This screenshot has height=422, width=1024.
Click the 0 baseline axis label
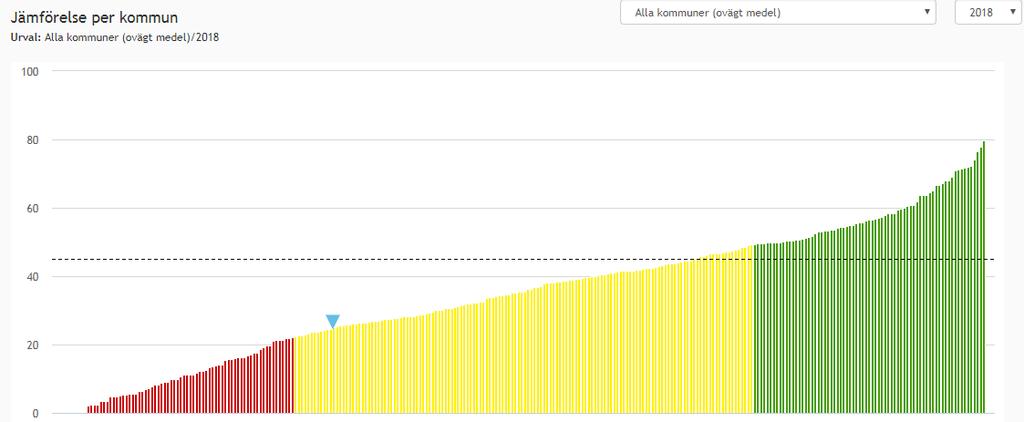34,414
